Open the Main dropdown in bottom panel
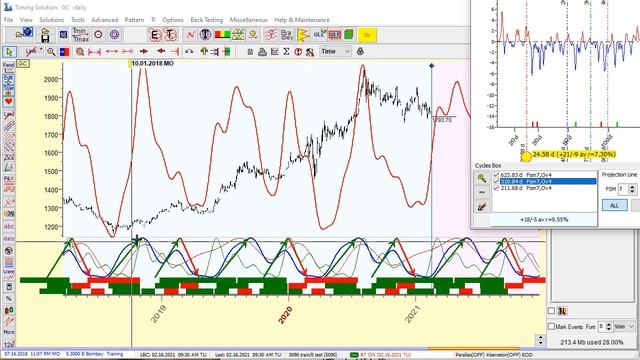Screen dimensions: 640x360 click(624, 327)
